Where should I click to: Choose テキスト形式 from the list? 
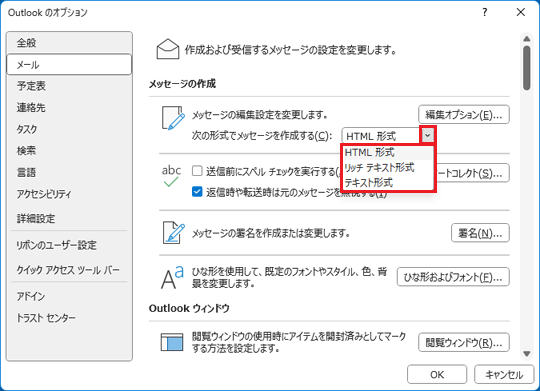pyautogui.click(x=387, y=182)
